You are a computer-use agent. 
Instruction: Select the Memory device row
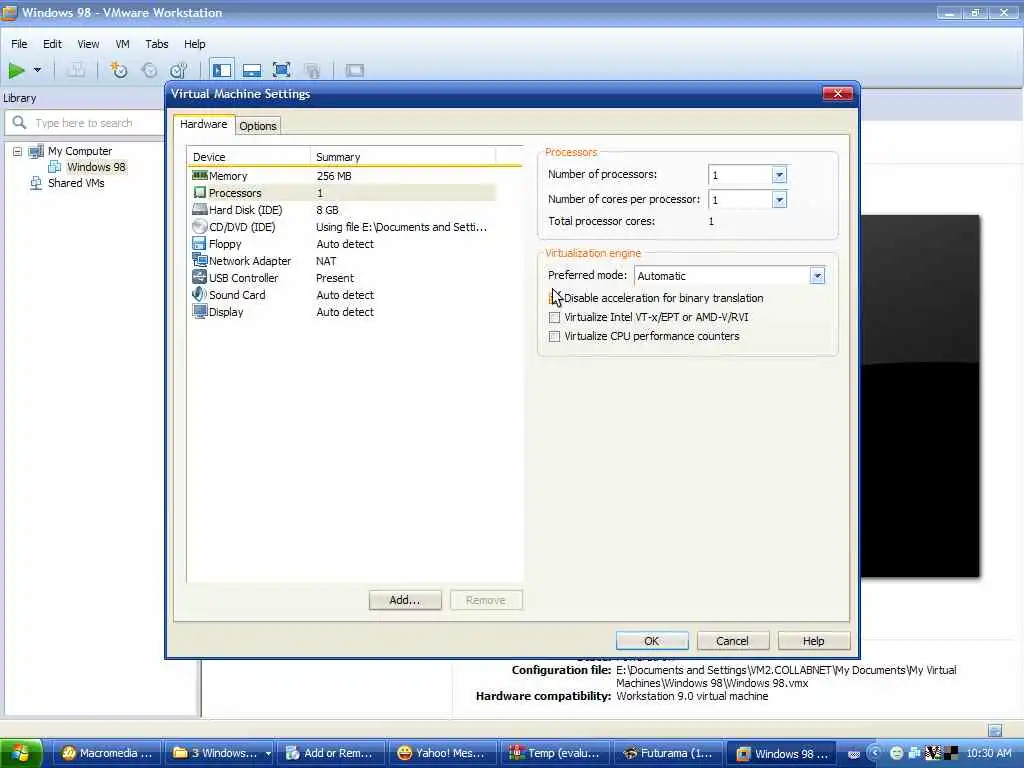[344, 176]
